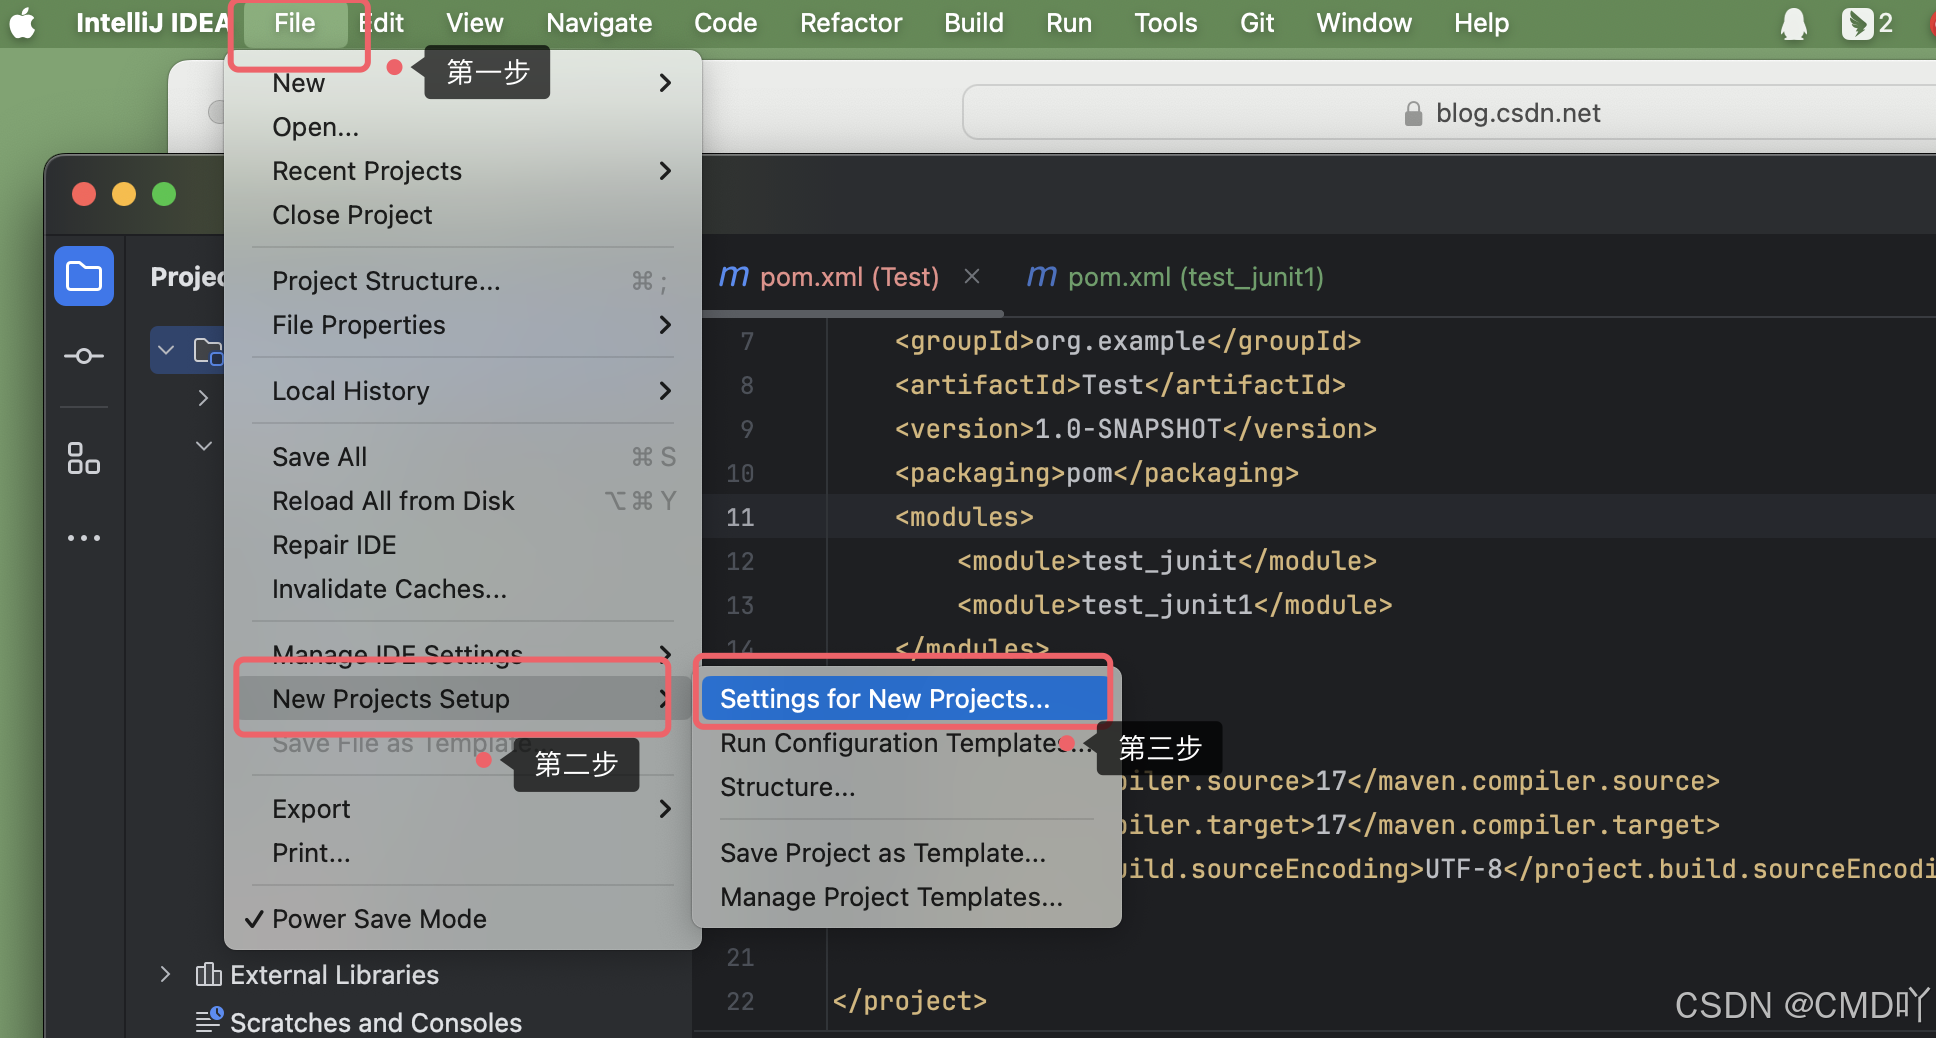Collapse the expanded child node chevron in the tree
Viewport: 1936px width, 1038px height.
pyautogui.click(x=203, y=446)
